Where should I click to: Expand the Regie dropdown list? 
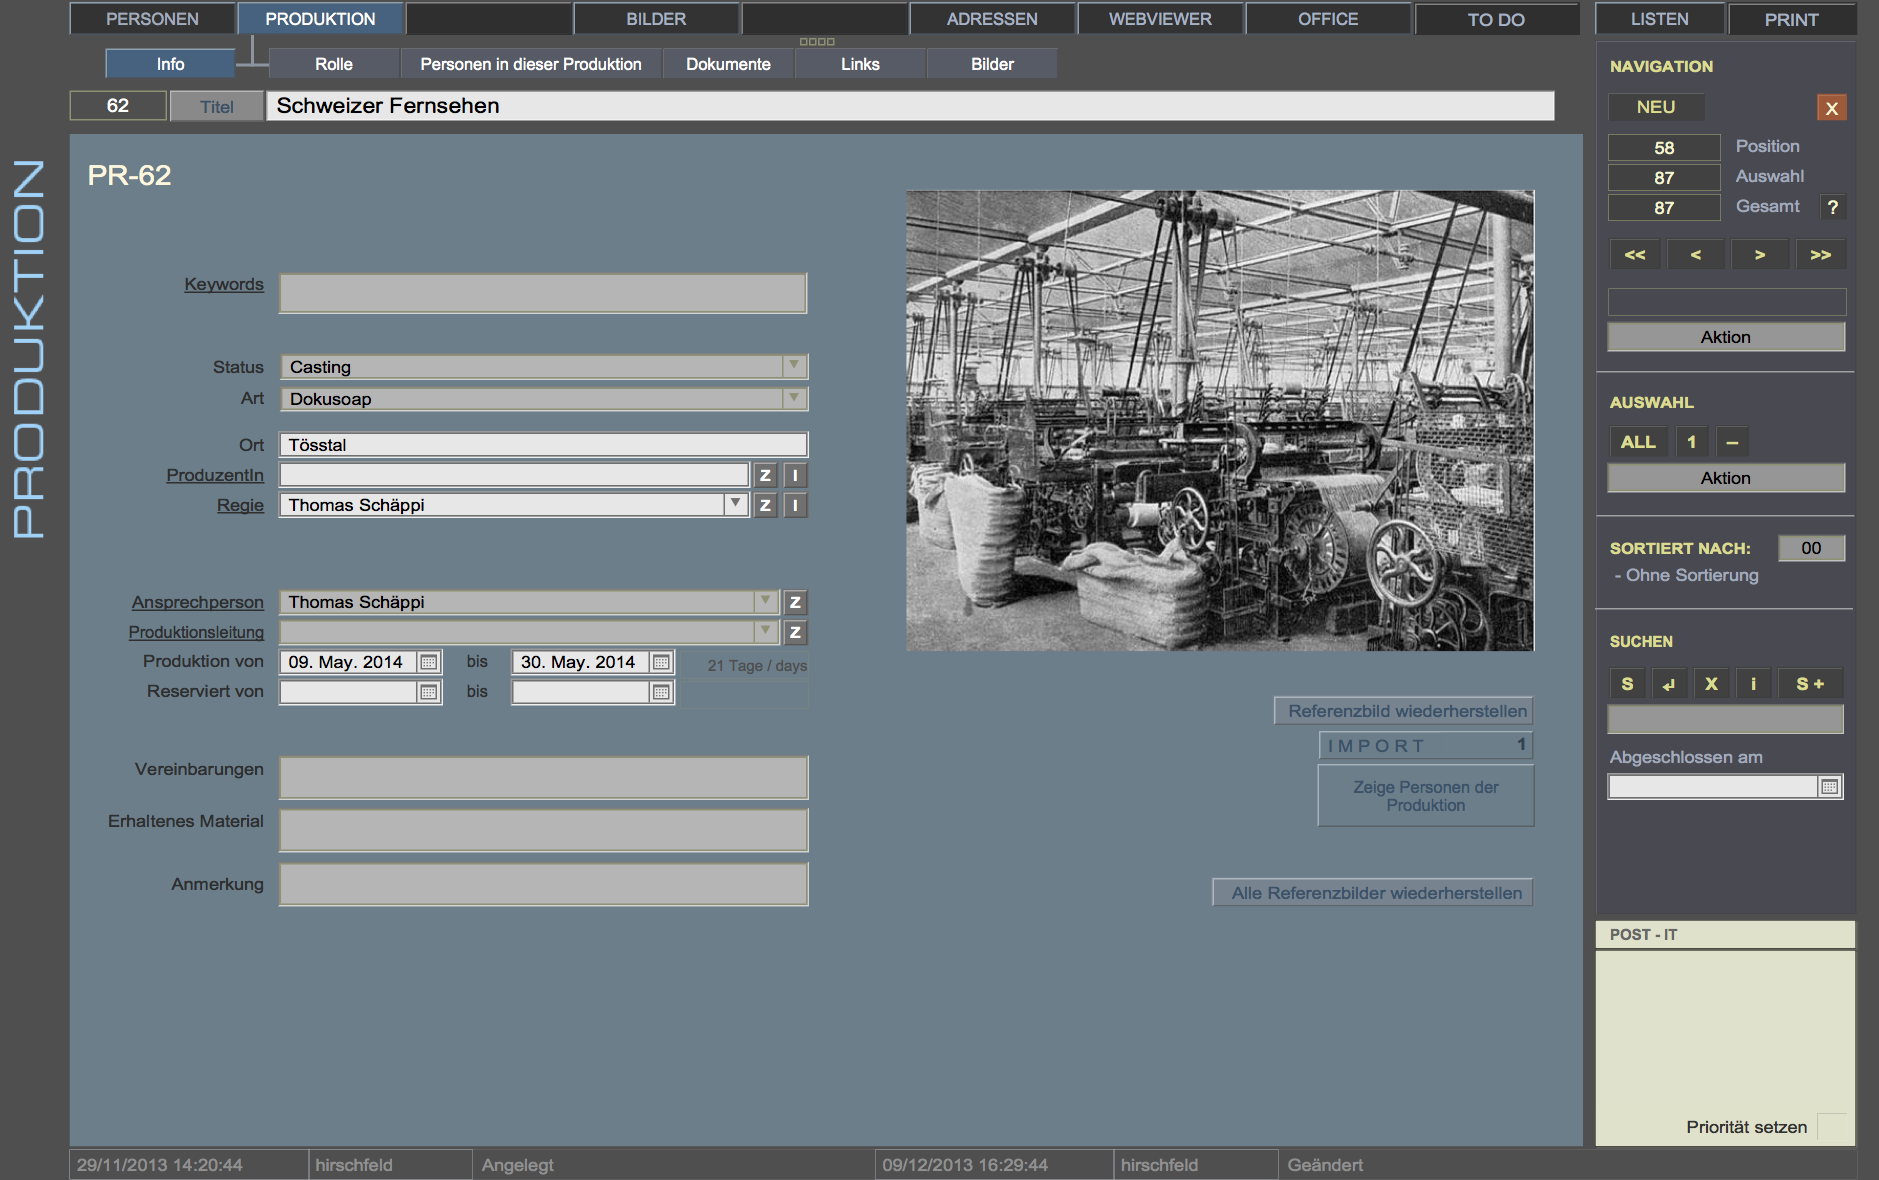tap(735, 504)
